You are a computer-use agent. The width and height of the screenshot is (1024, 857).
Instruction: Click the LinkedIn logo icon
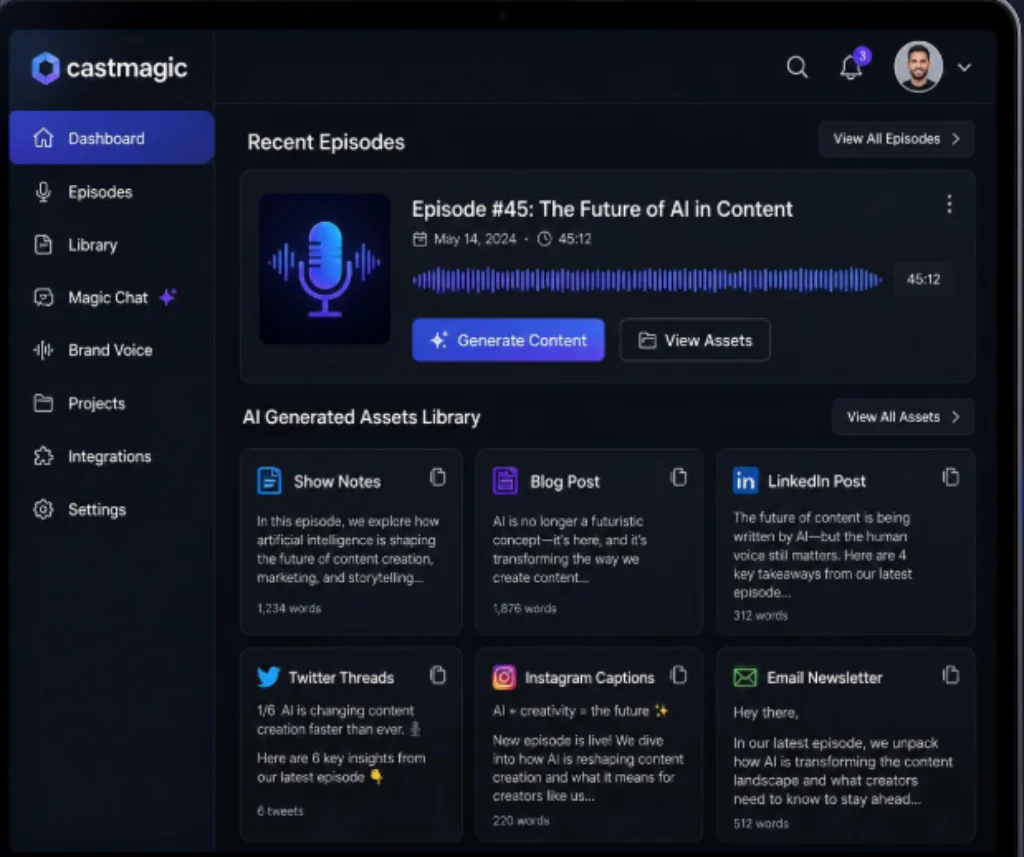[745, 481]
